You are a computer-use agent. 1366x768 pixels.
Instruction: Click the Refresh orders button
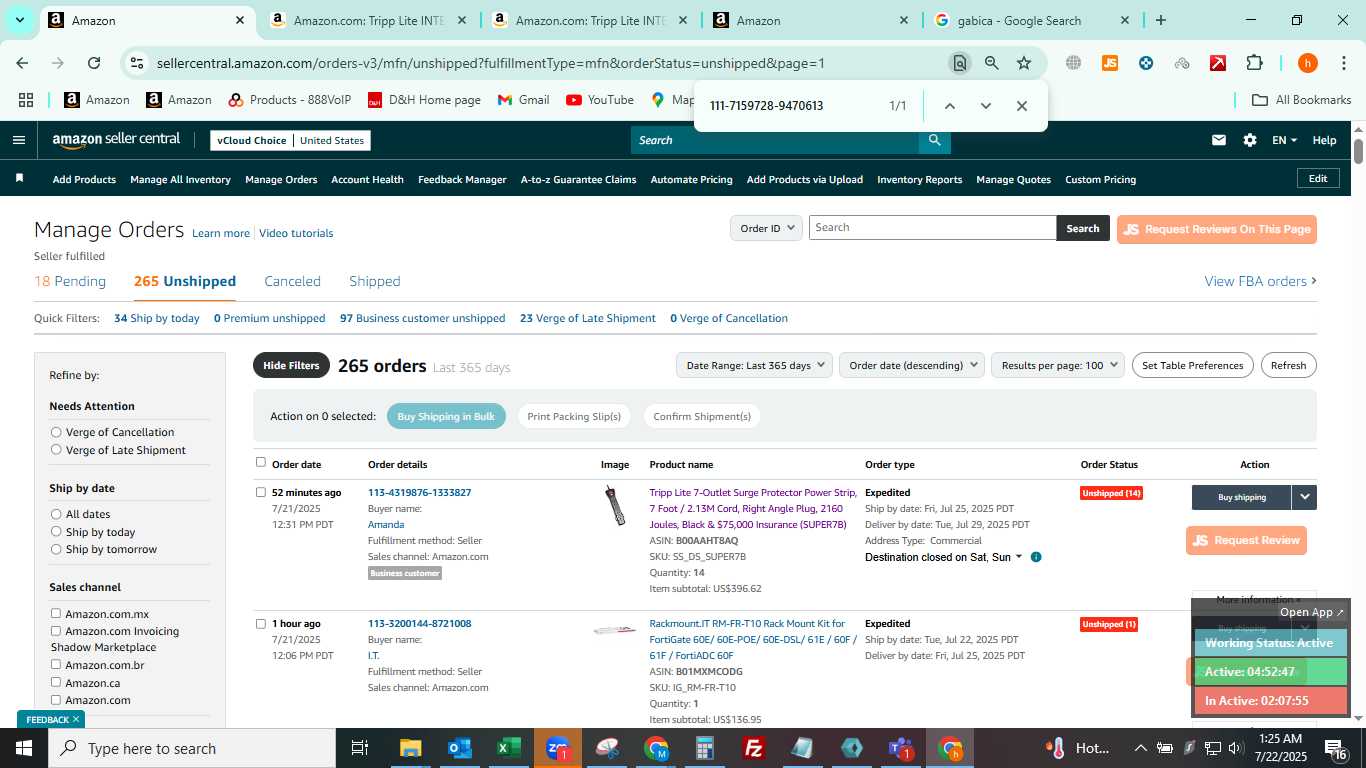tap(1288, 365)
